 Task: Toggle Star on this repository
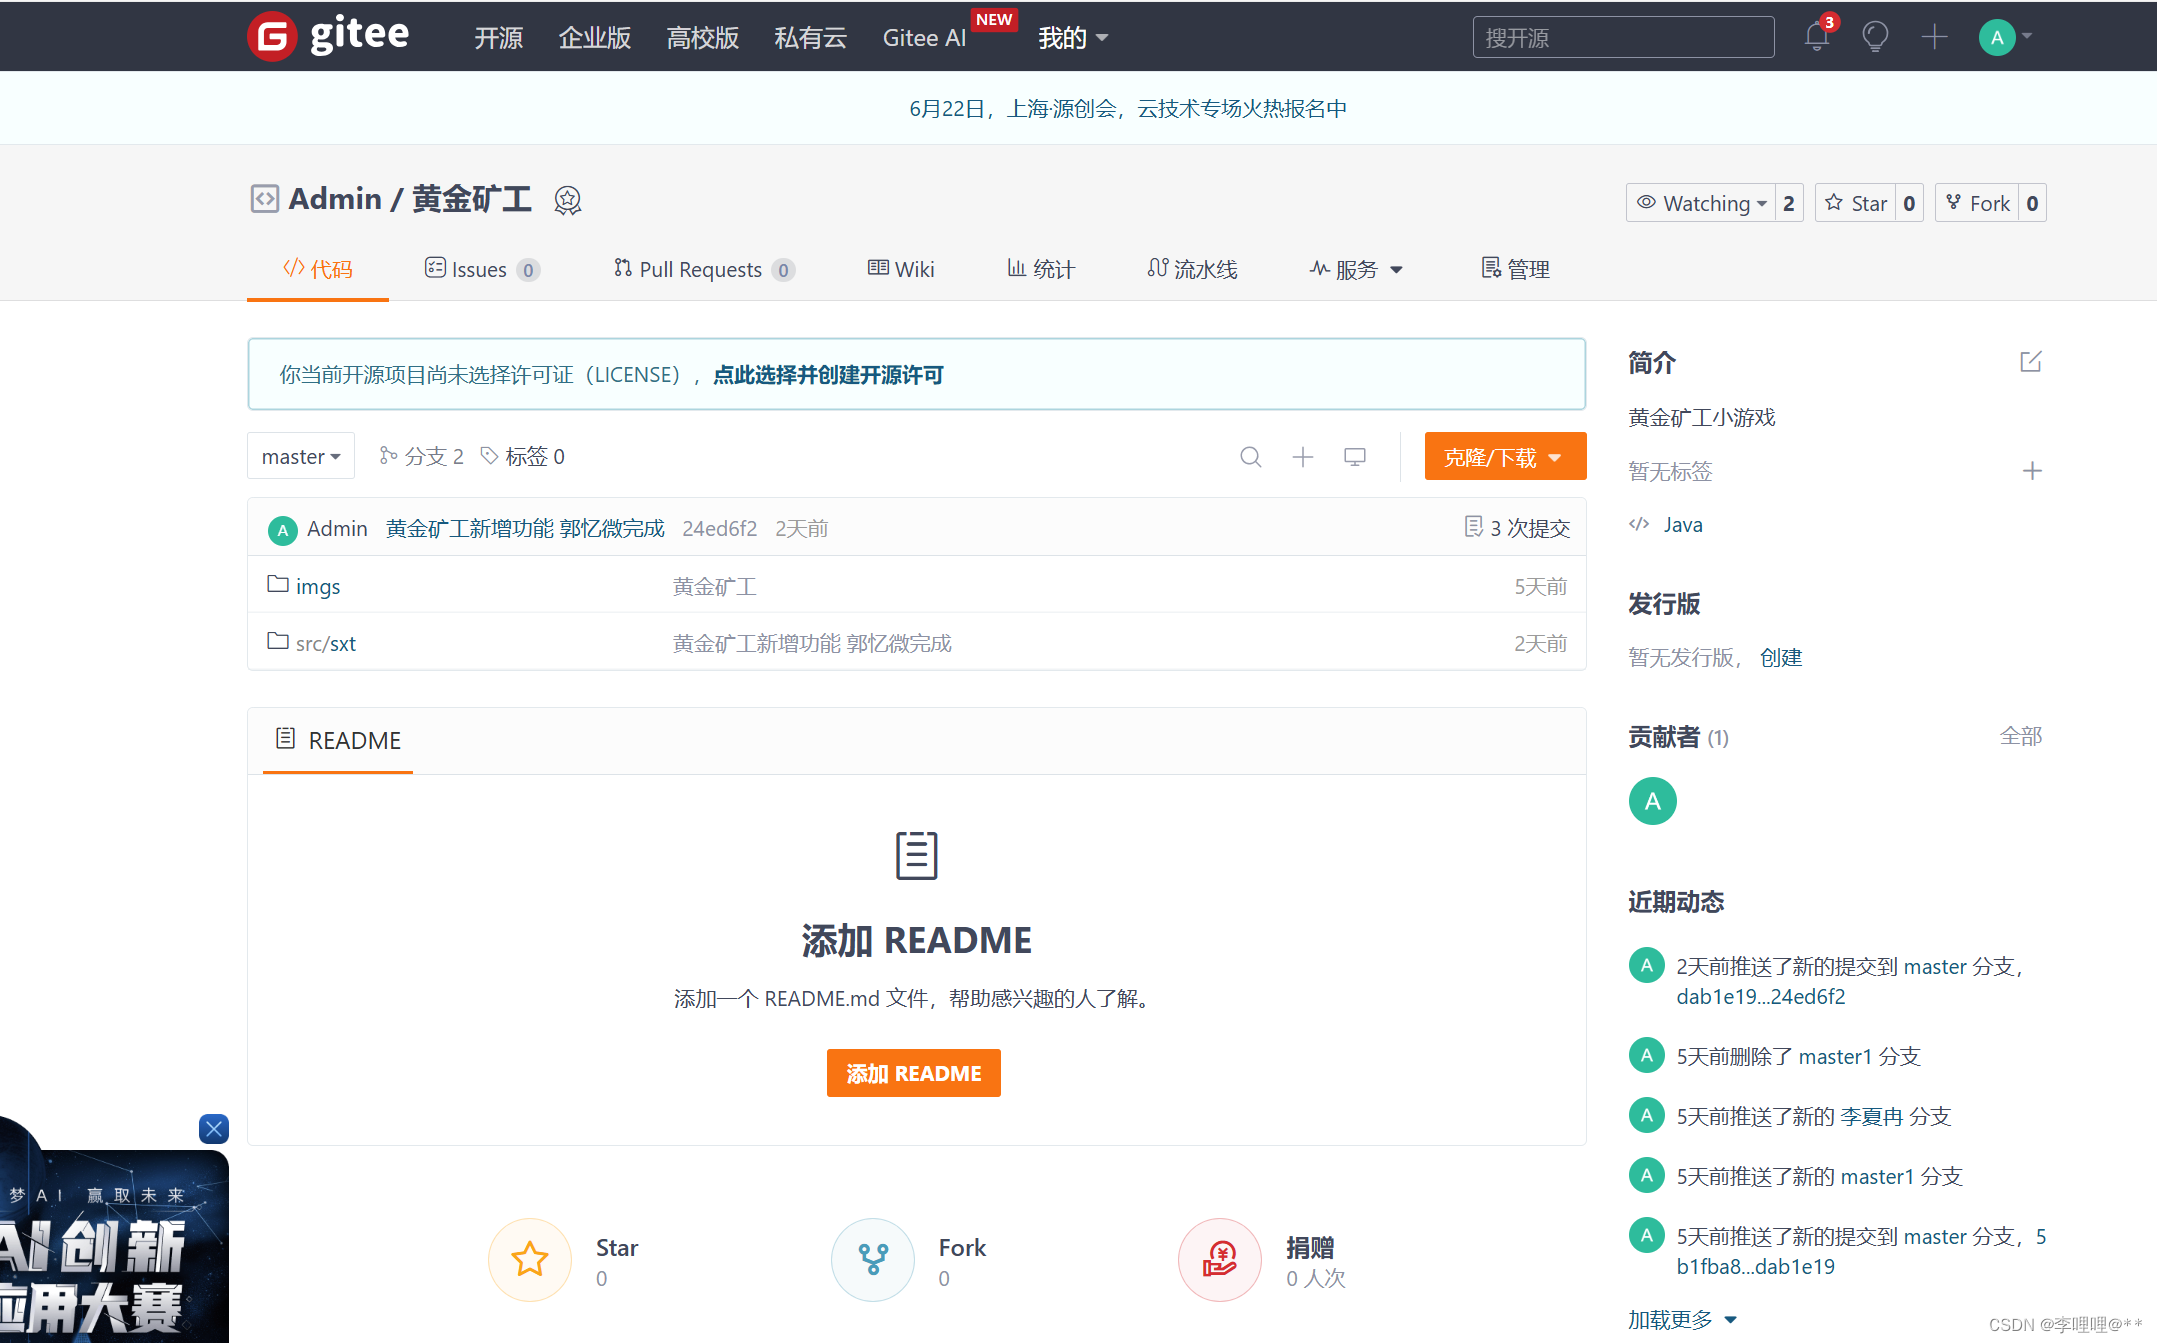[x=1856, y=203]
